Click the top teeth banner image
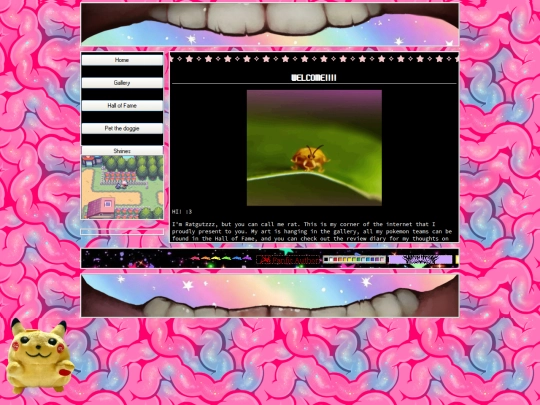 (x=270, y=24)
